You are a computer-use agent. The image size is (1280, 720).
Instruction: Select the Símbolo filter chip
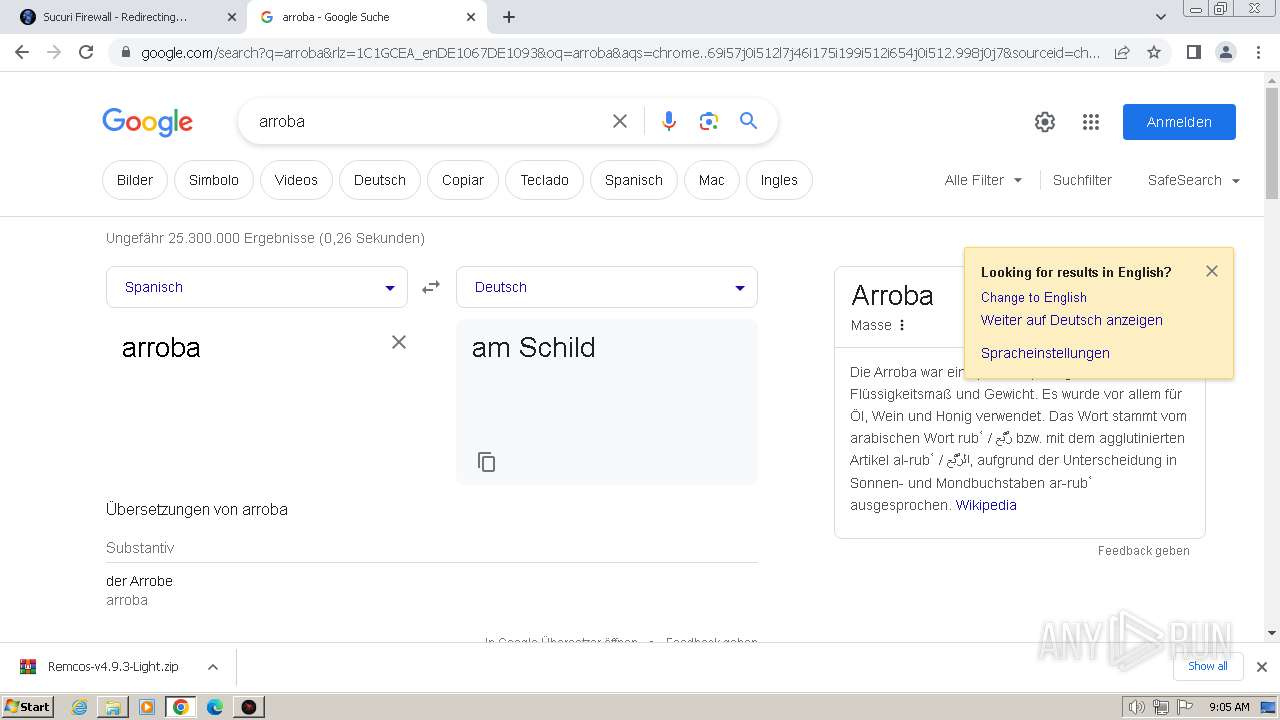(214, 180)
